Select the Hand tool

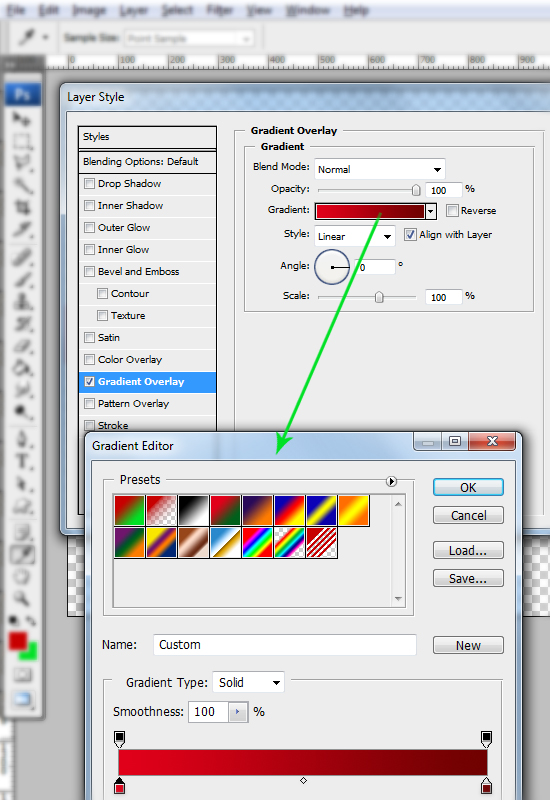pos(21,577)
